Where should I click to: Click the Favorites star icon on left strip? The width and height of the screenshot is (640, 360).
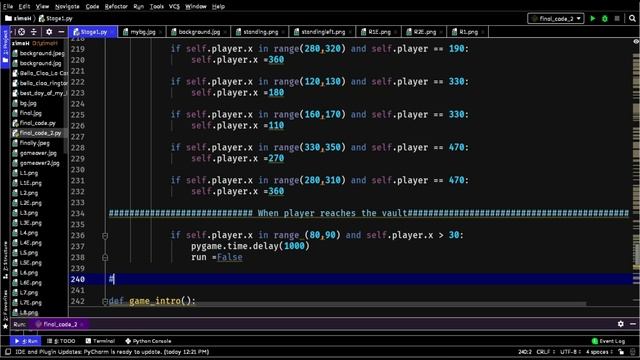[x=5, y=326]
